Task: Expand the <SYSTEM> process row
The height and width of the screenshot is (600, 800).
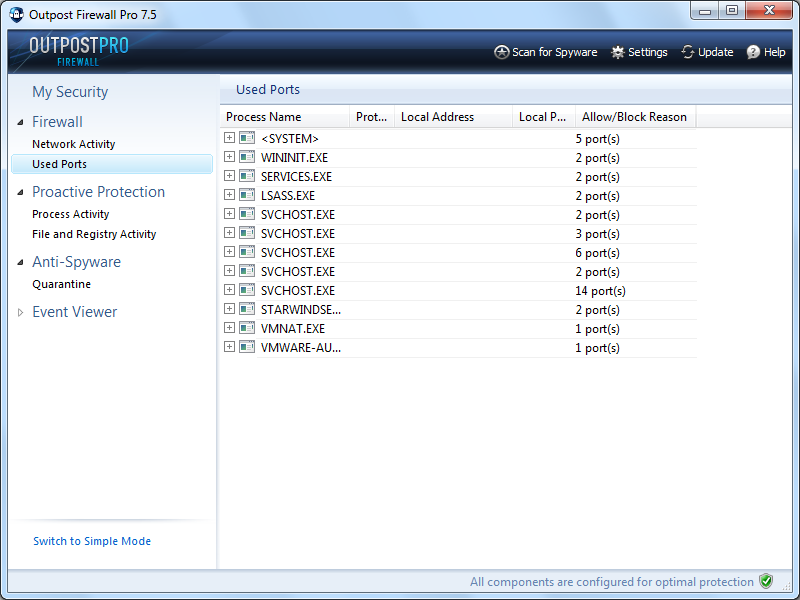Action: click(x=229, y=139)
